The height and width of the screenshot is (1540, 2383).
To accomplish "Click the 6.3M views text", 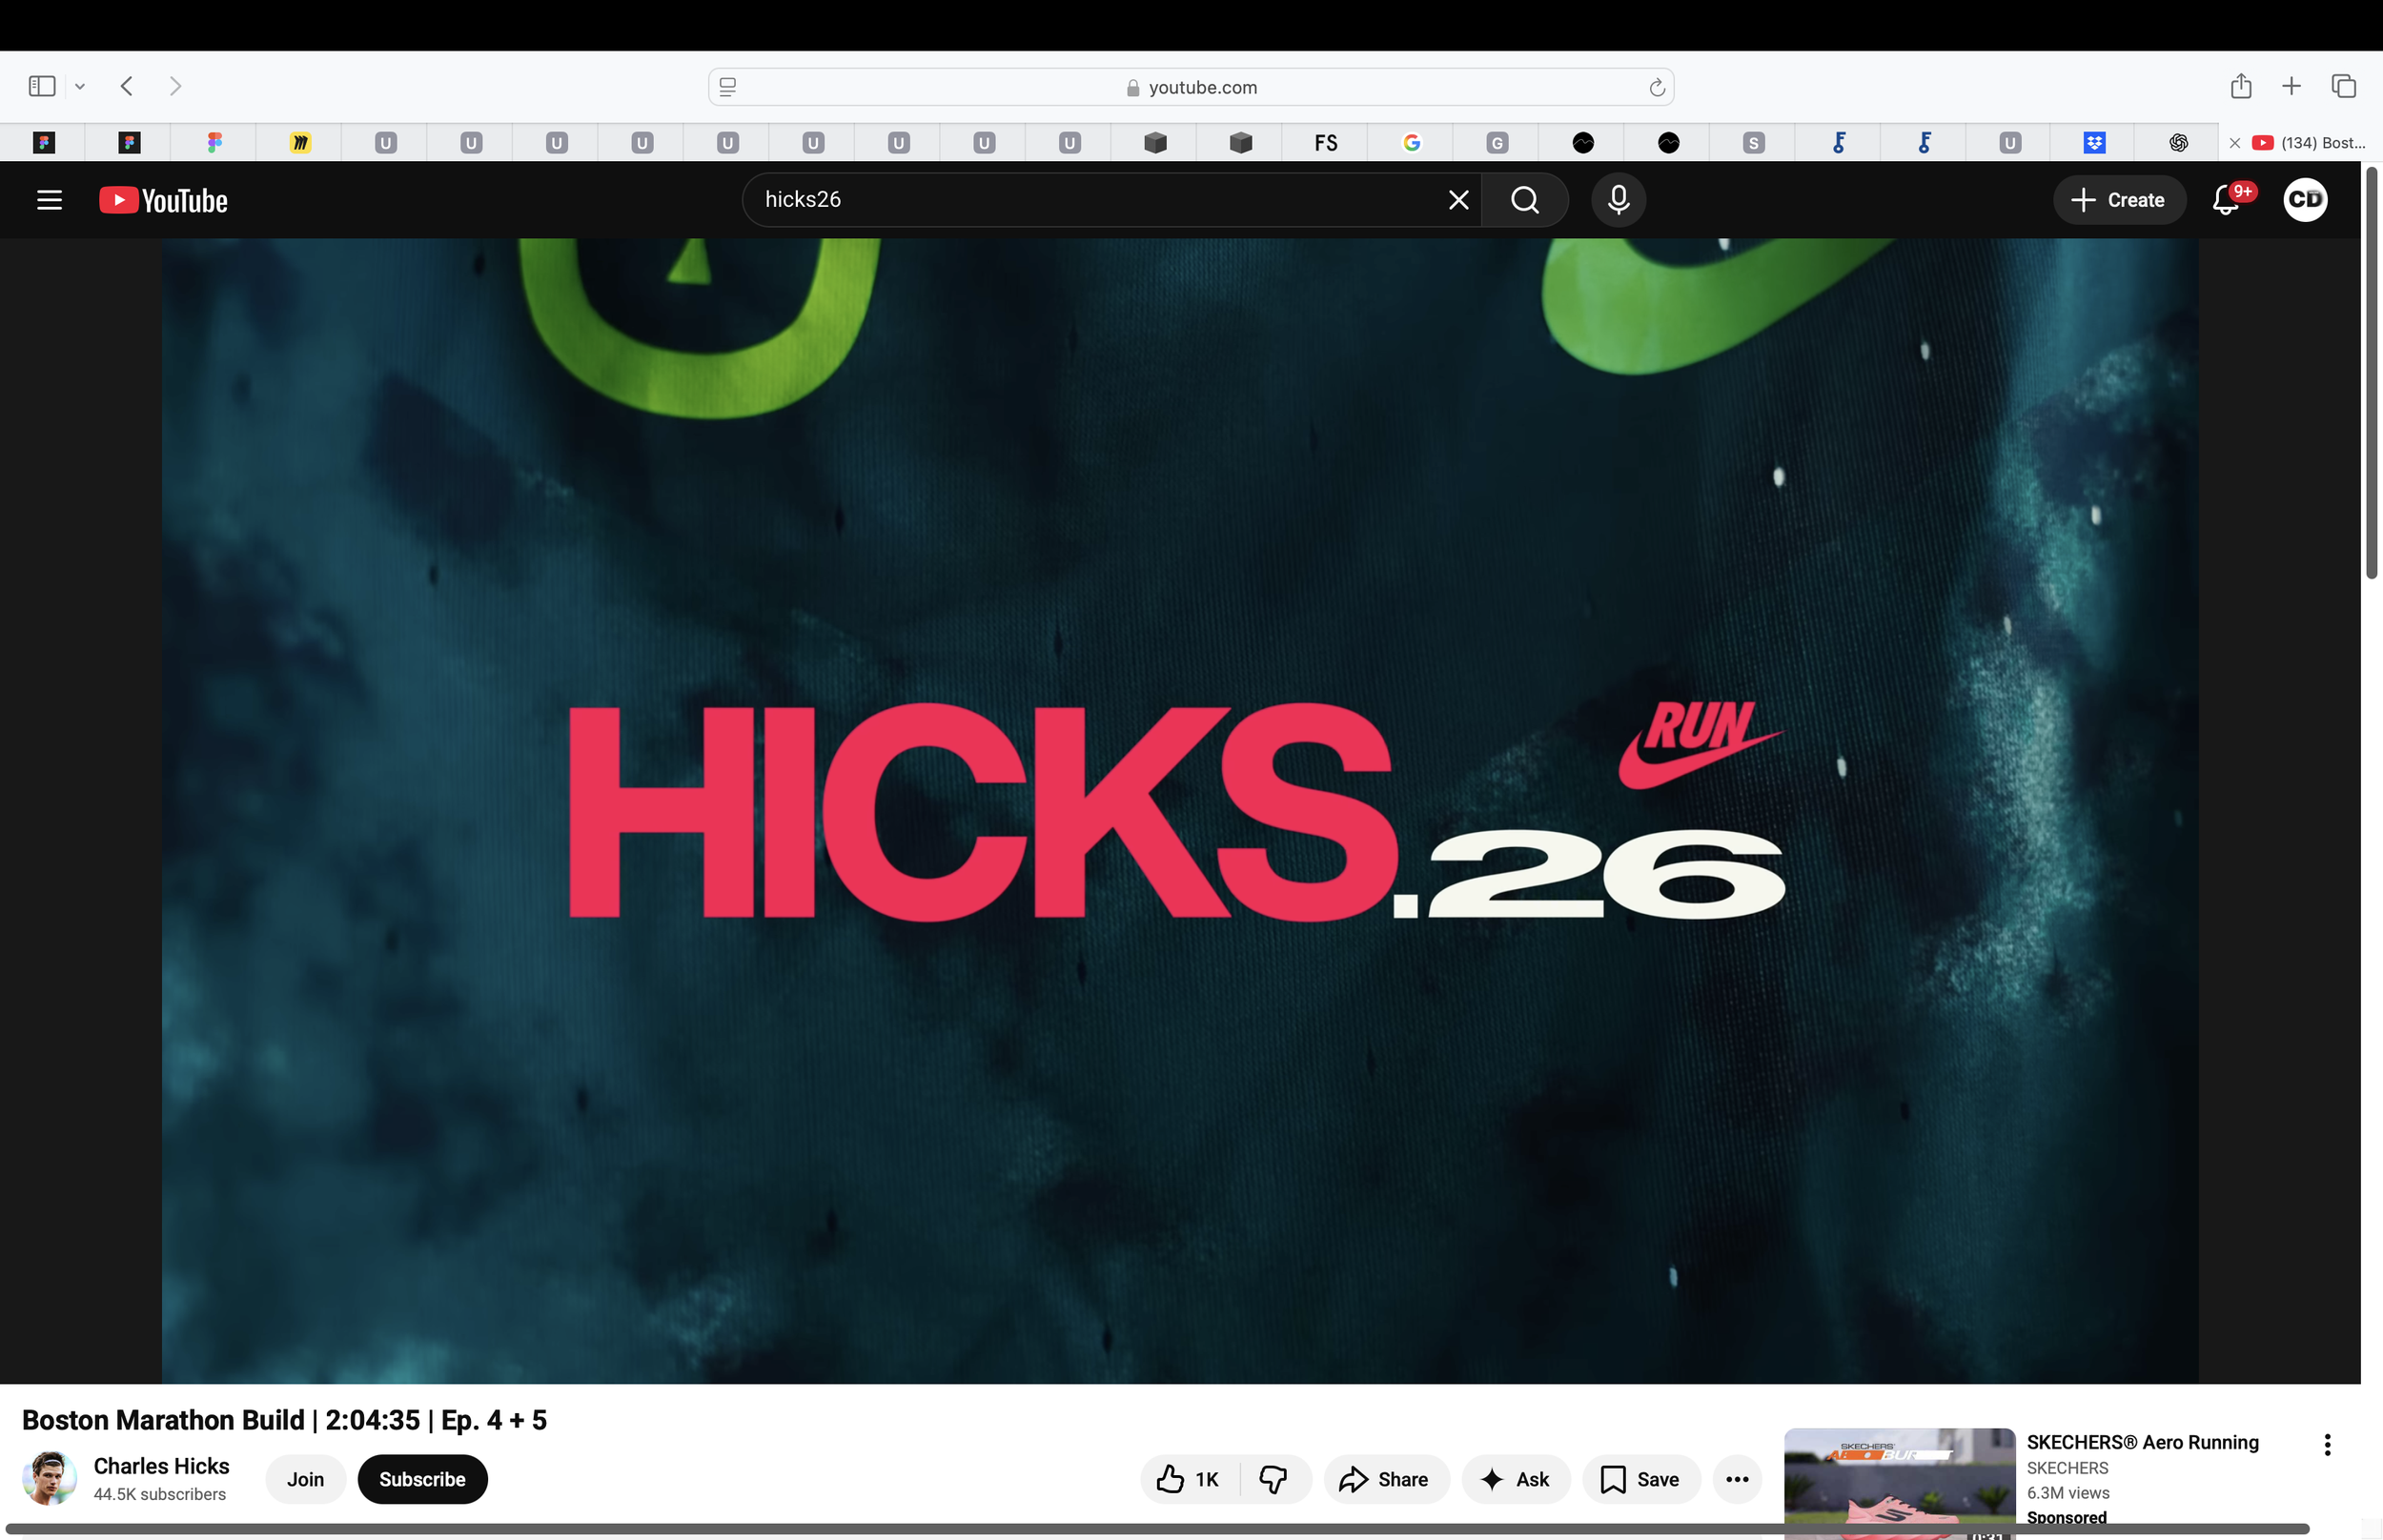I will click(2068, 1492).
